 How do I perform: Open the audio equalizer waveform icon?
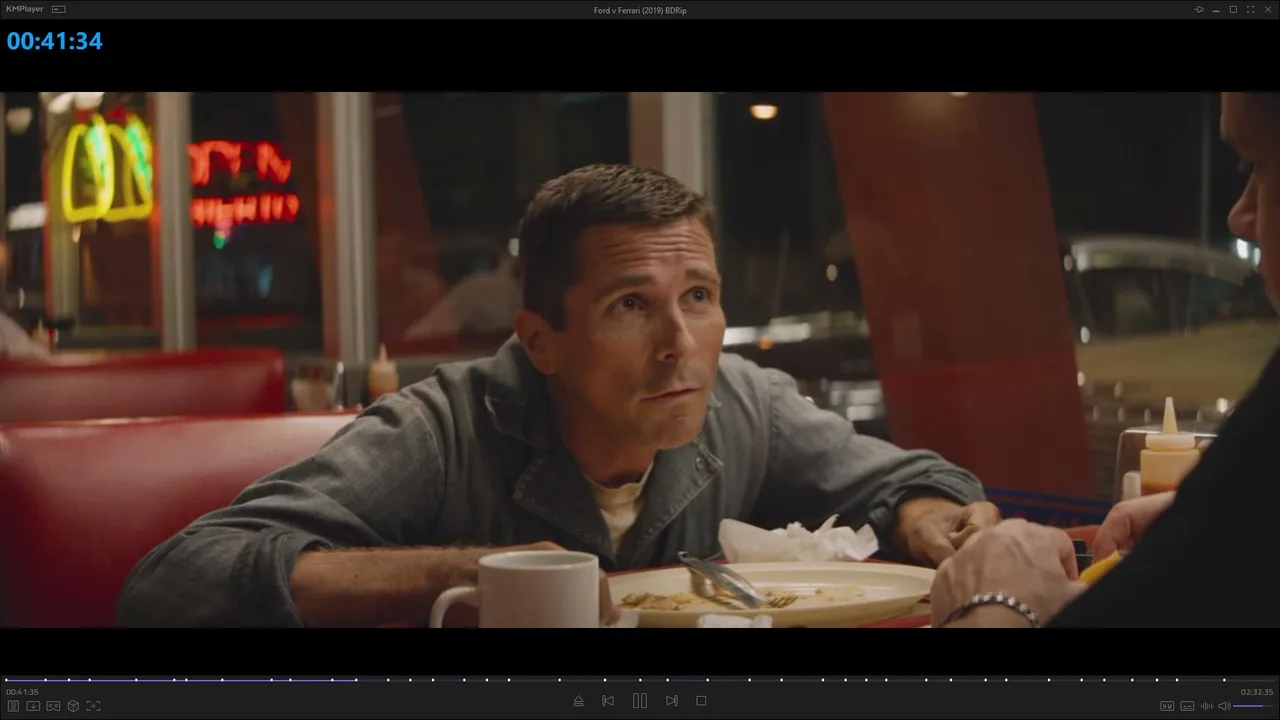click(x=1206, y=706)
